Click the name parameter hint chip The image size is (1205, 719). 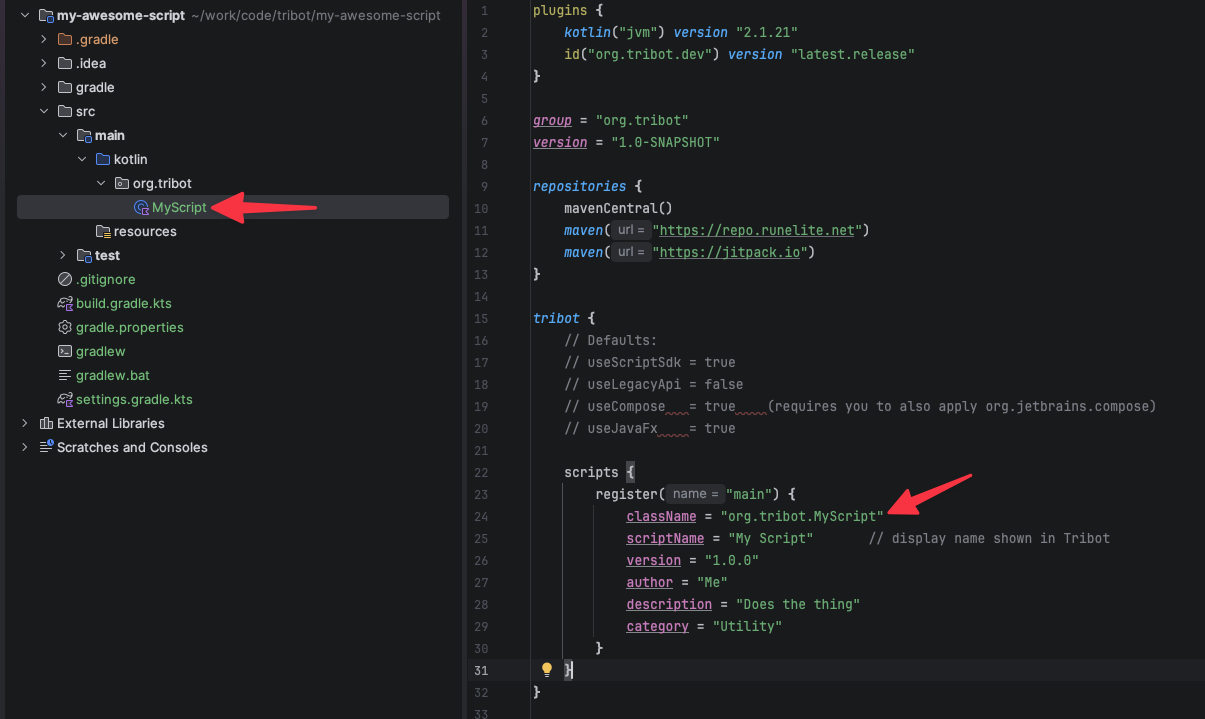[x=694, y=493]
